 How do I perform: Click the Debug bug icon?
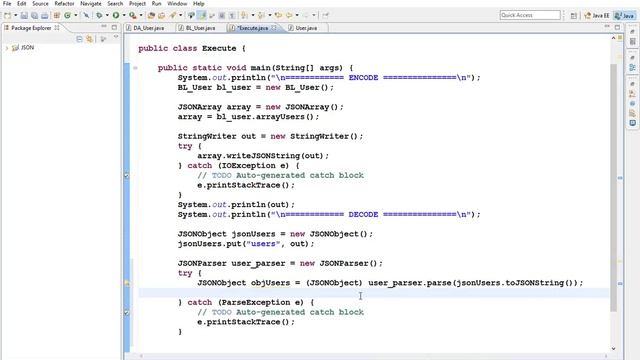[x=99, y=16]
